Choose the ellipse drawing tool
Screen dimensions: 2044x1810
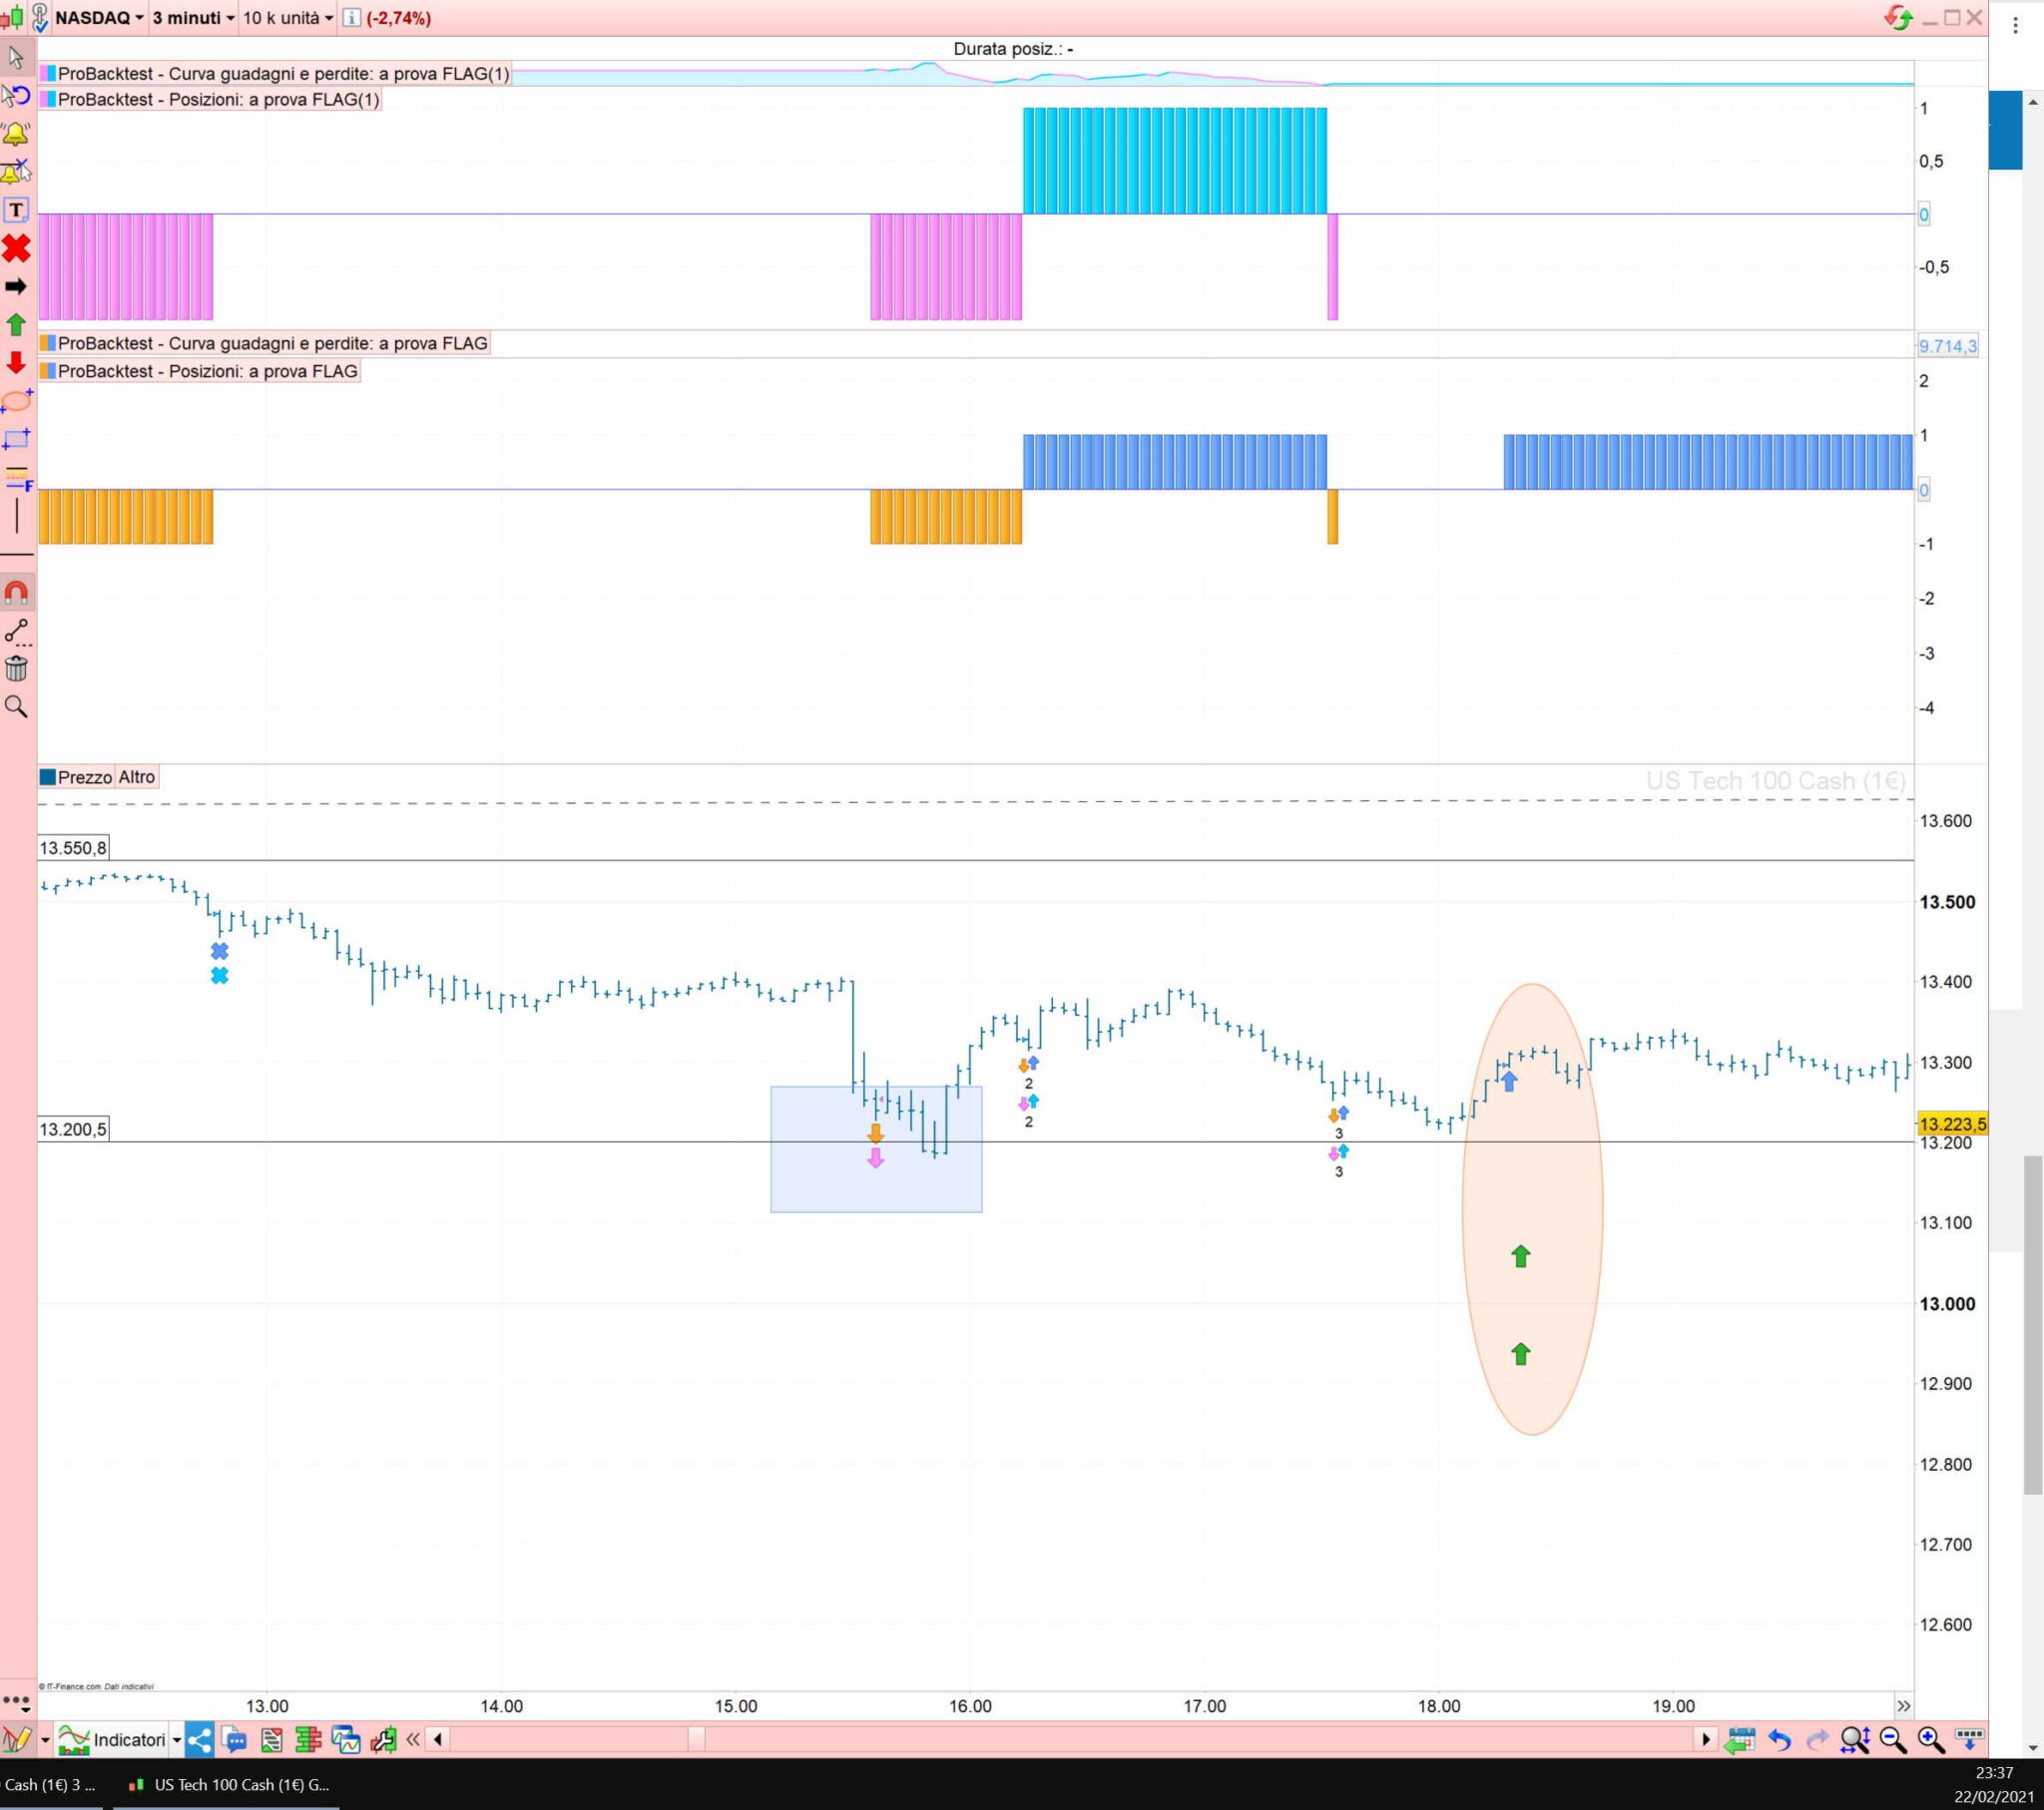click(16, 401)
